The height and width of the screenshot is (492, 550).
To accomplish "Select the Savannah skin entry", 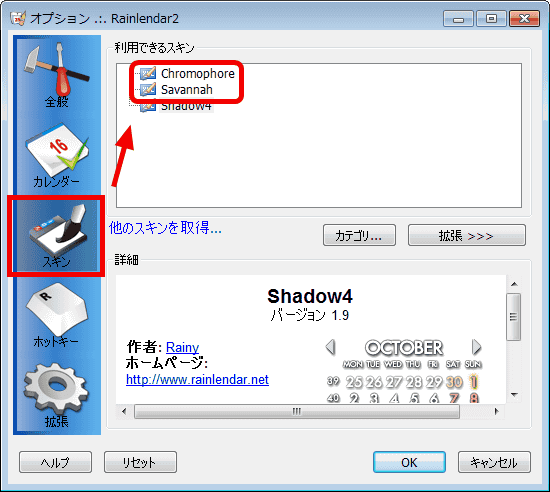I will tap(187, 90).
